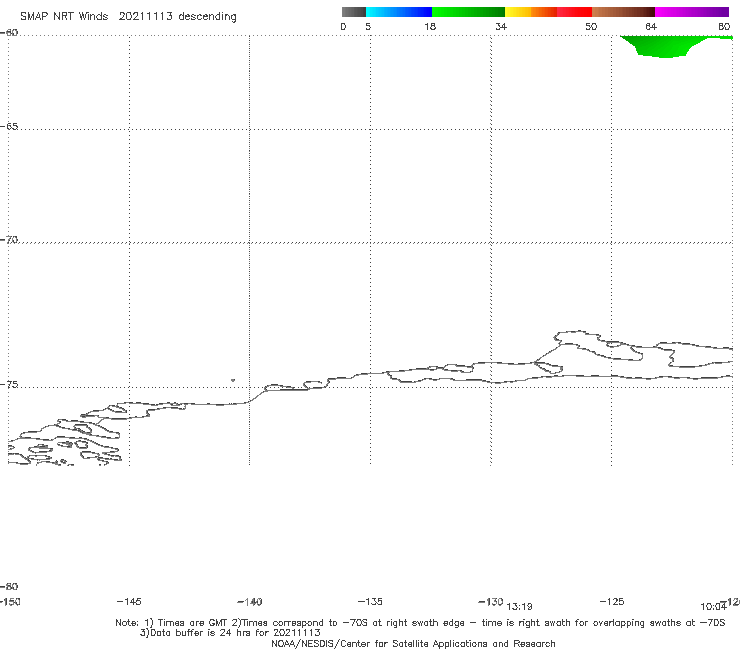Pick the green 18–34 segment of the color bar
The width and height of the screenshot is (740, 650).
(468, 12)
